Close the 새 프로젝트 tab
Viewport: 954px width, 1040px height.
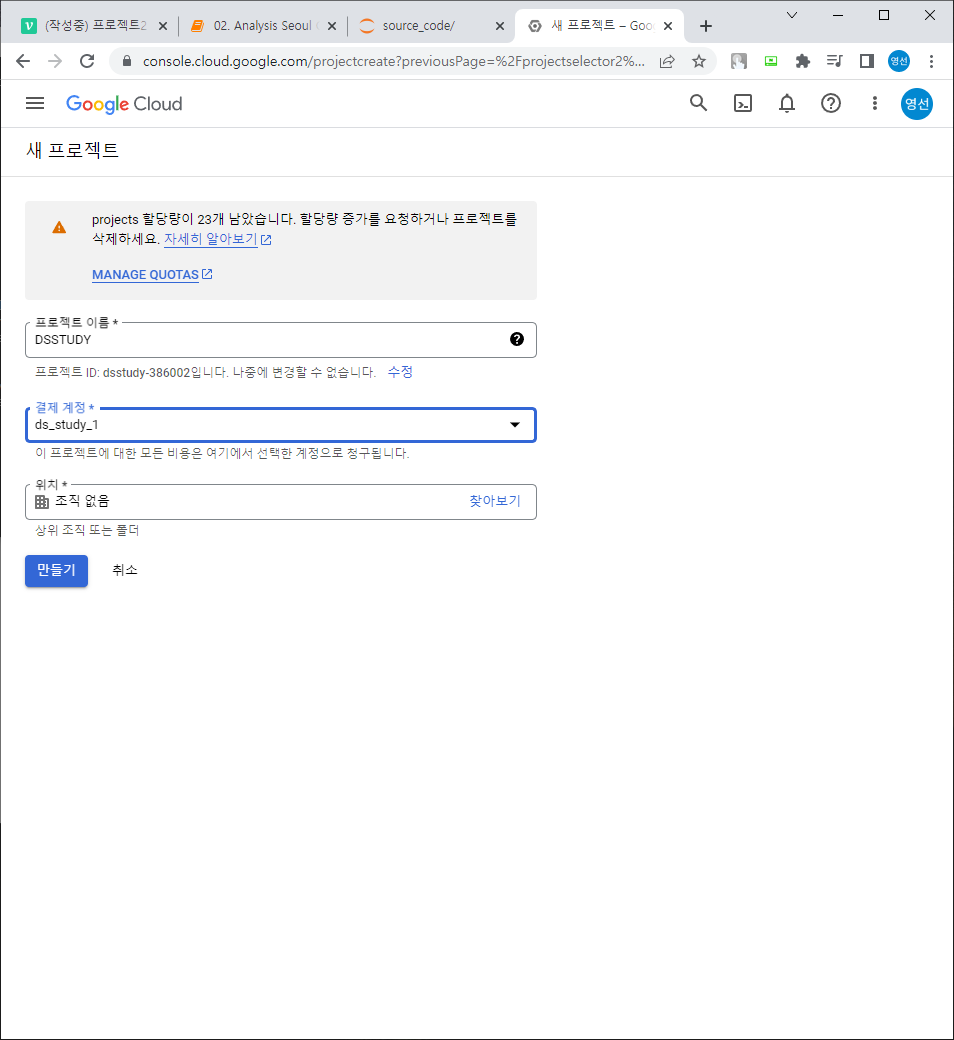pyautogui.click(x=668, y=26)
